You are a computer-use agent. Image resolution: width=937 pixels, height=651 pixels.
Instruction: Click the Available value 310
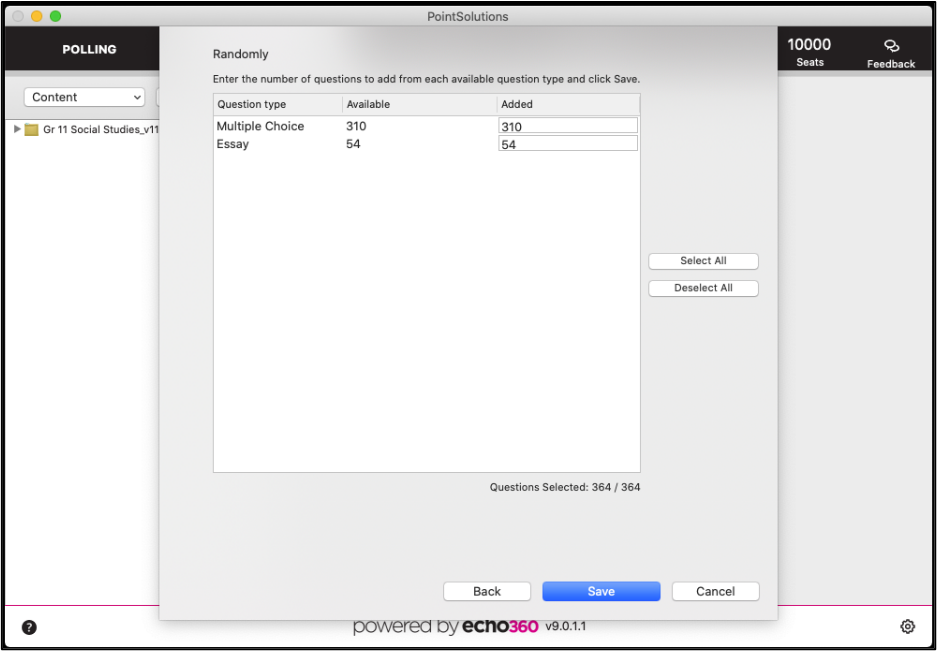(x=356, y=126)
